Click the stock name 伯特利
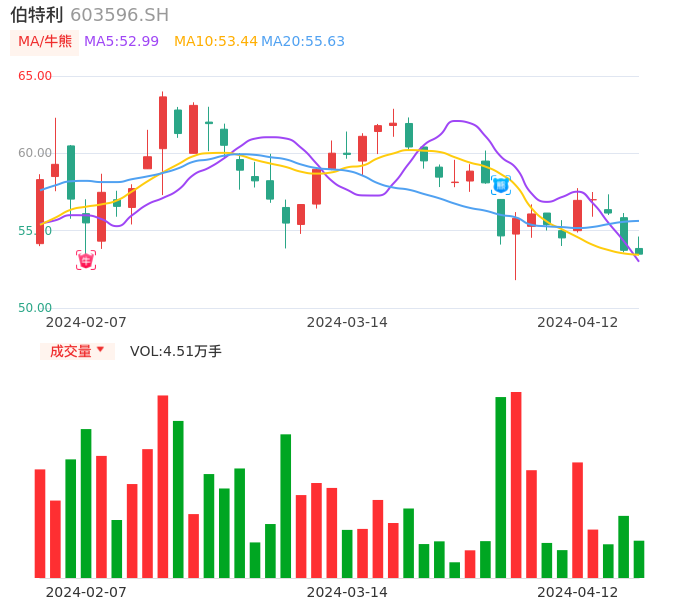 [x=37, y=15]
